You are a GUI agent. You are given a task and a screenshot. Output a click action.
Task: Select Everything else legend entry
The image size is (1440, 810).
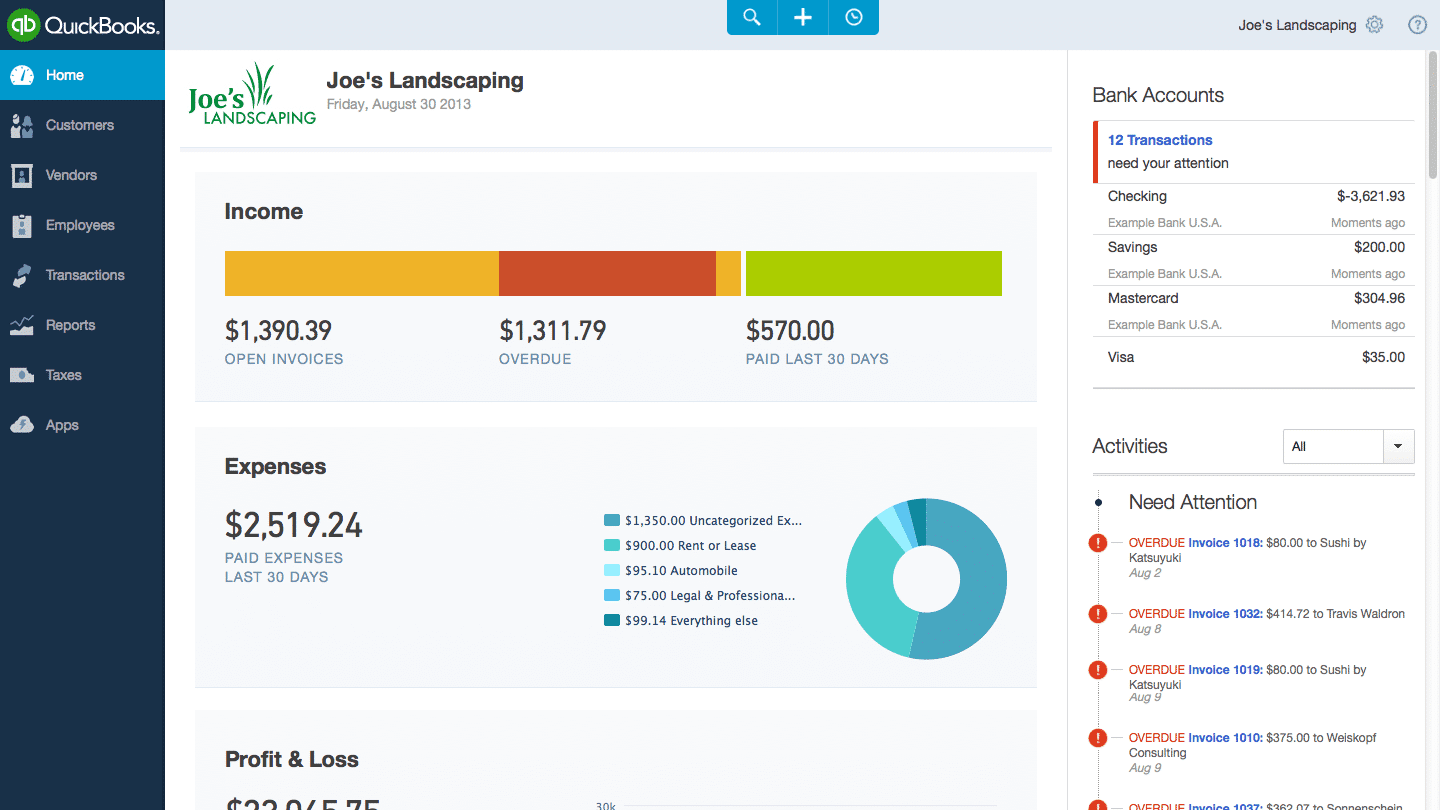[681, 621]
